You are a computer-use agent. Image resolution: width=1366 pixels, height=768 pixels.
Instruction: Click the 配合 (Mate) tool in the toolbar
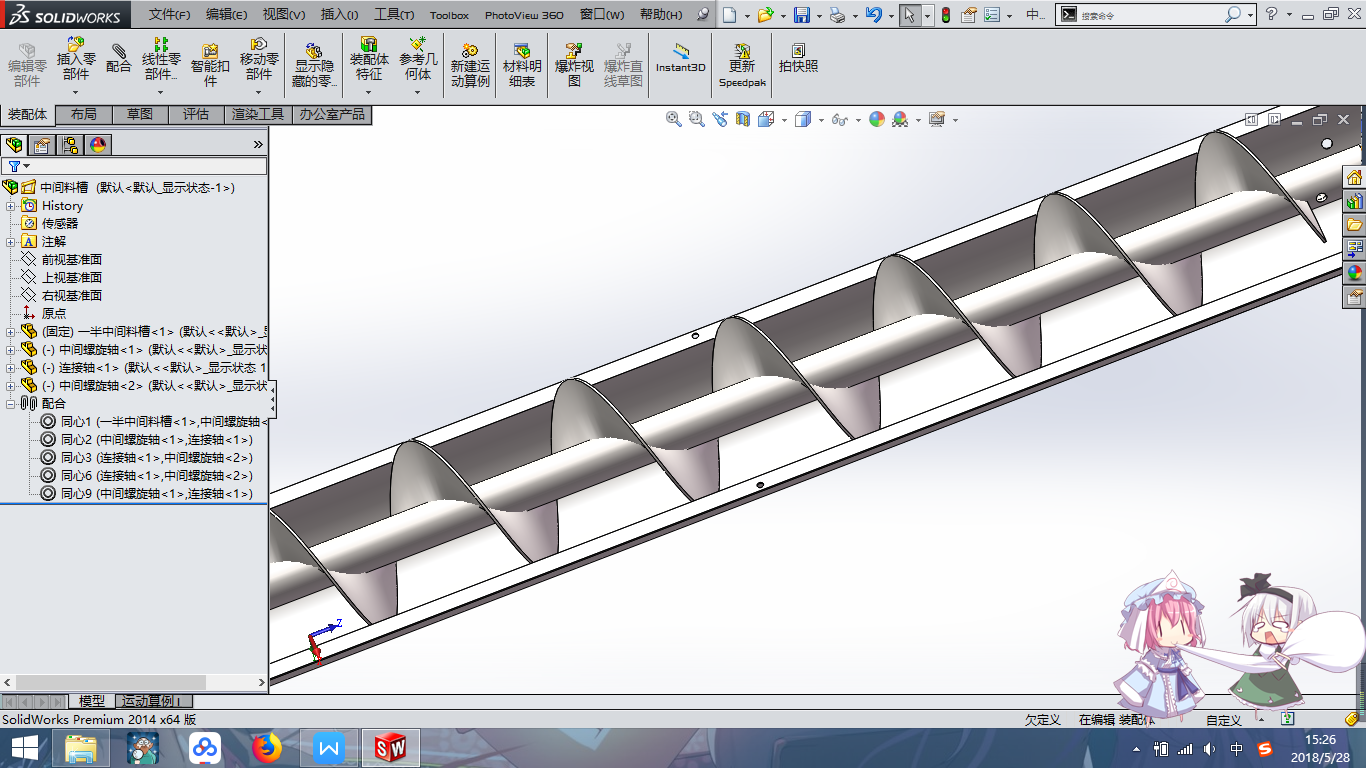click(119, 59)
